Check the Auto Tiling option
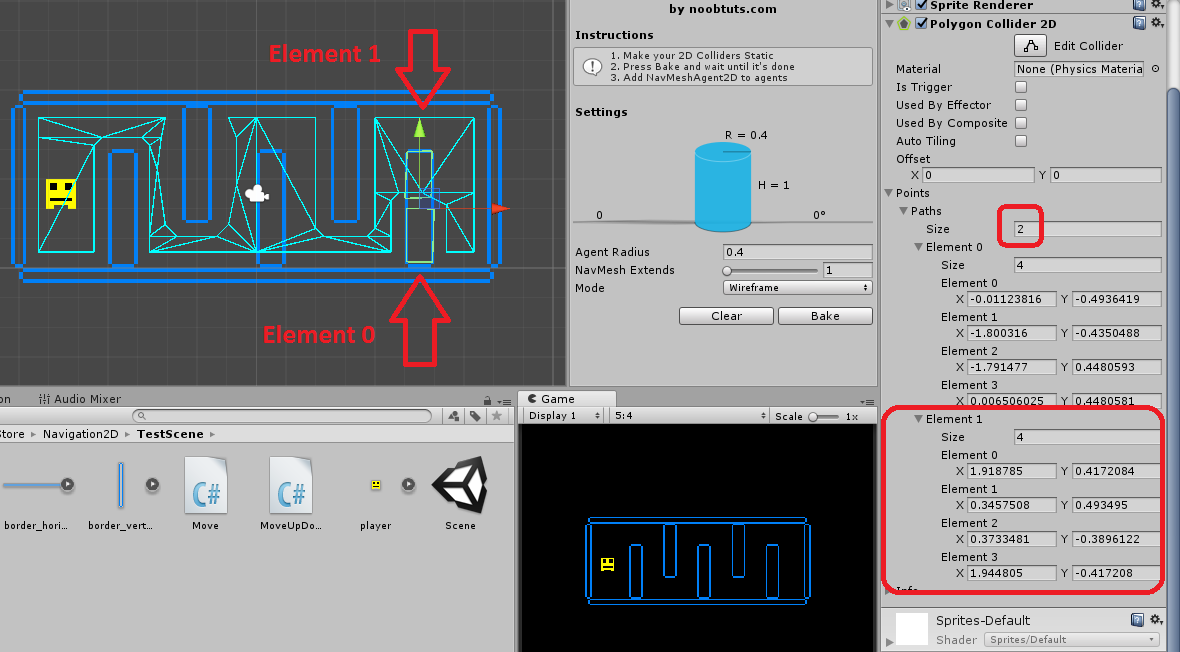Viewport: 1180px width, 652px height. pyautogui.click(x=1021, y=141)
